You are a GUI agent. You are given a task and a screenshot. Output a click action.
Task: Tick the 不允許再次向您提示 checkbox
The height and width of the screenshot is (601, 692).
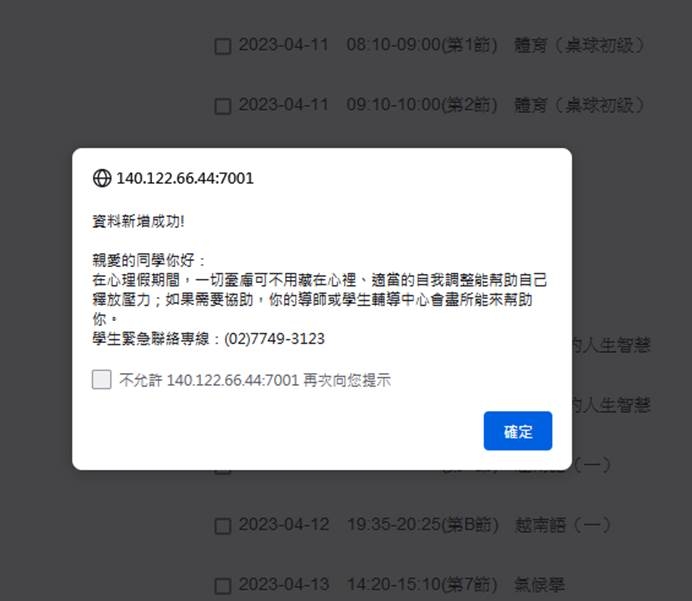point(102,379)
